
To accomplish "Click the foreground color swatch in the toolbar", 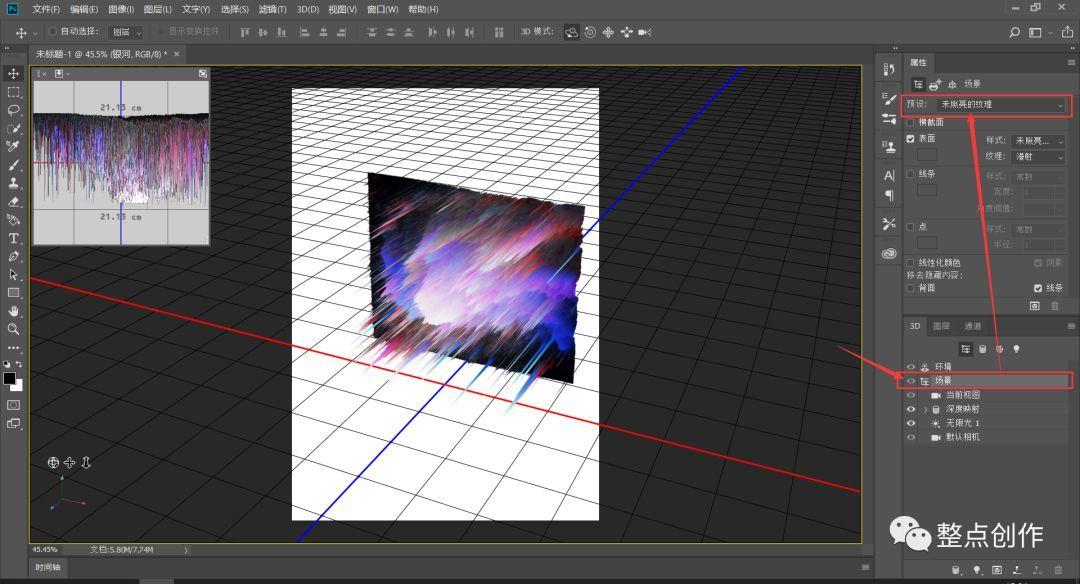I will pos(11,378).
